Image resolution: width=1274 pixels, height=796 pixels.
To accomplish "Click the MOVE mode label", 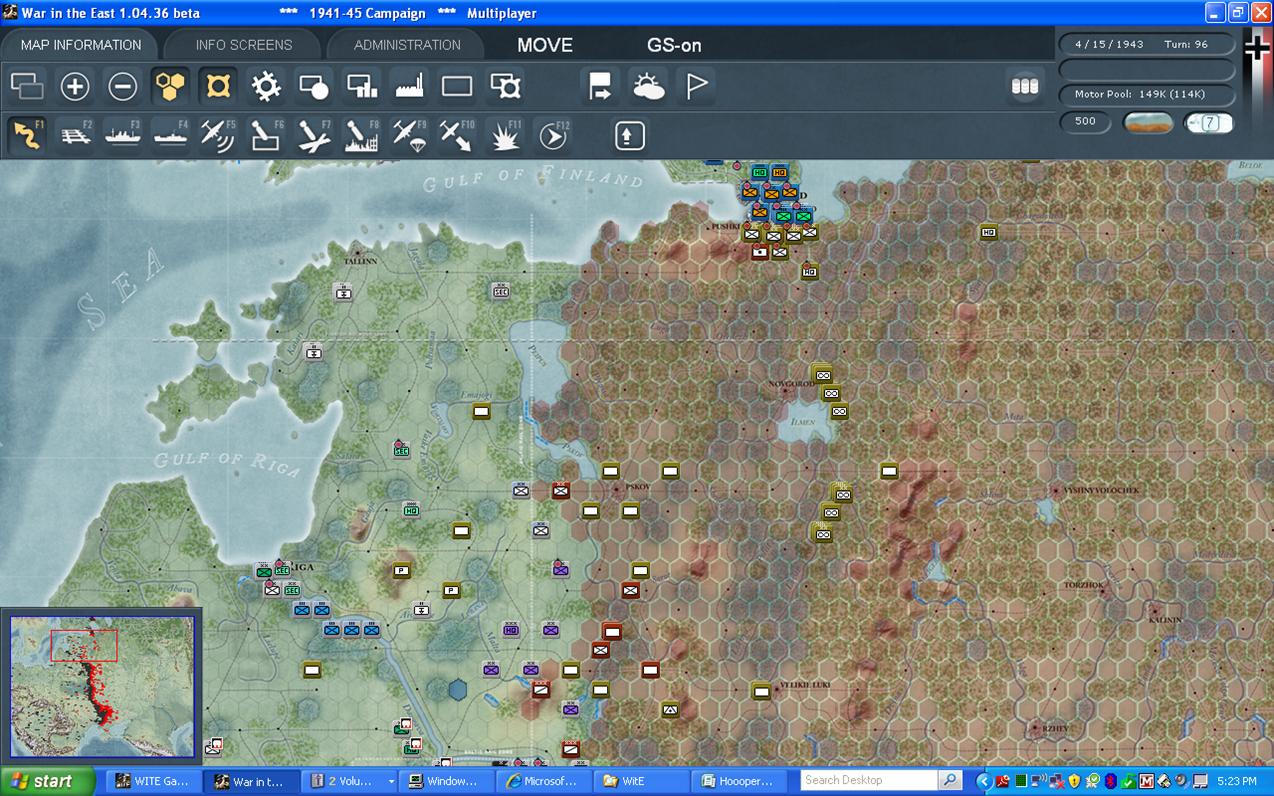I will (545, 45).
